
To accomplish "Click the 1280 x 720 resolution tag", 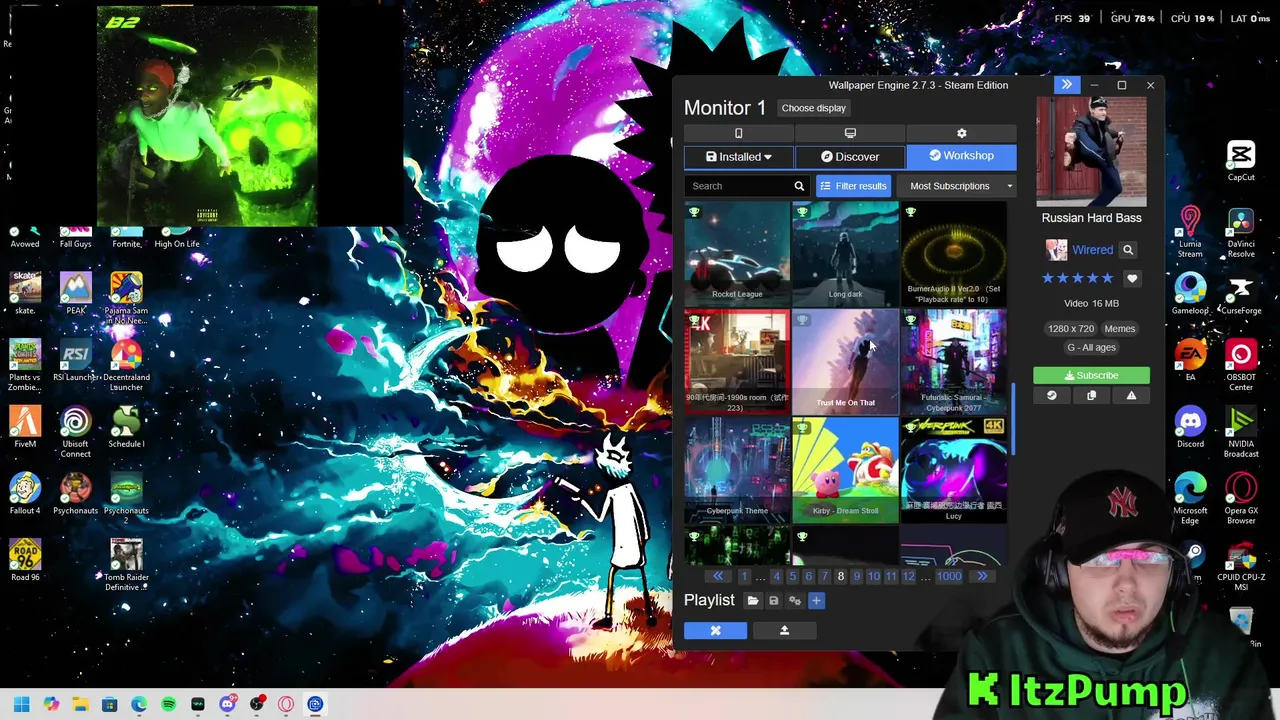I will 1070,329.
